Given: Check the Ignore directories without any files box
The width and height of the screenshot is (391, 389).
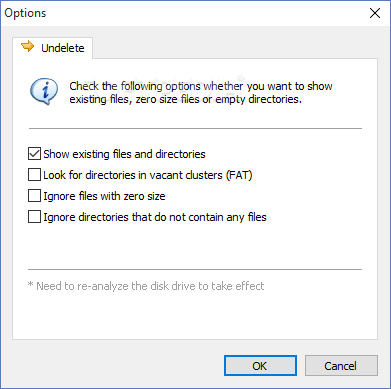Looking at the screenshot, I should pos(34,217).
